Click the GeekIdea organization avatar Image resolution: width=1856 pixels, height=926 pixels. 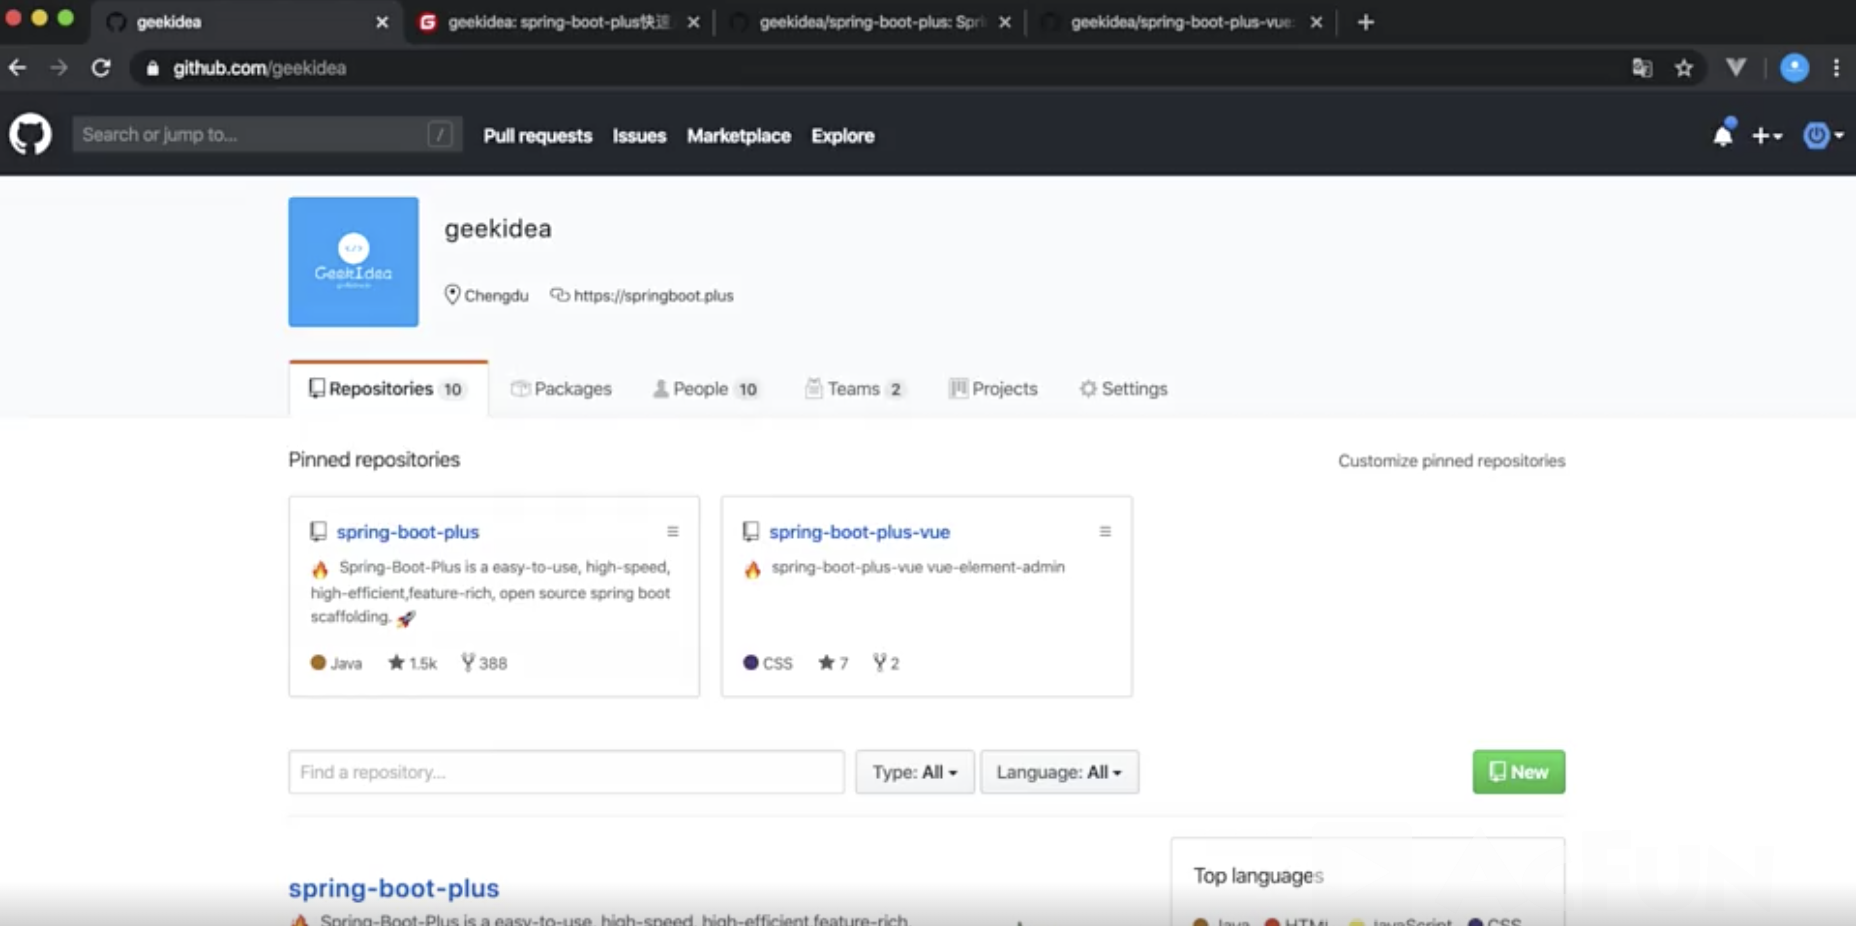pyautogui.click(x=353, y=262)
